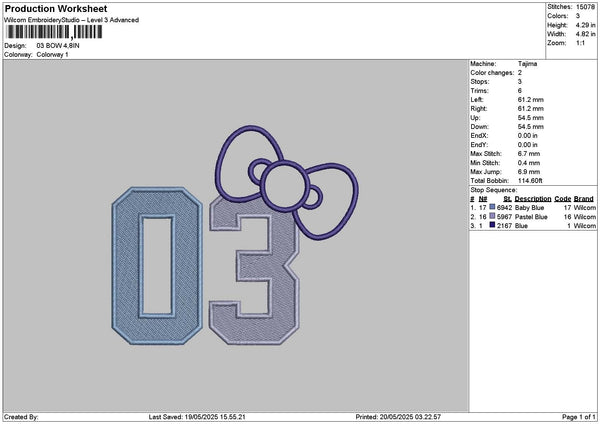
Task: Click the Stop Sequence heading
Action: pos(494,188)
